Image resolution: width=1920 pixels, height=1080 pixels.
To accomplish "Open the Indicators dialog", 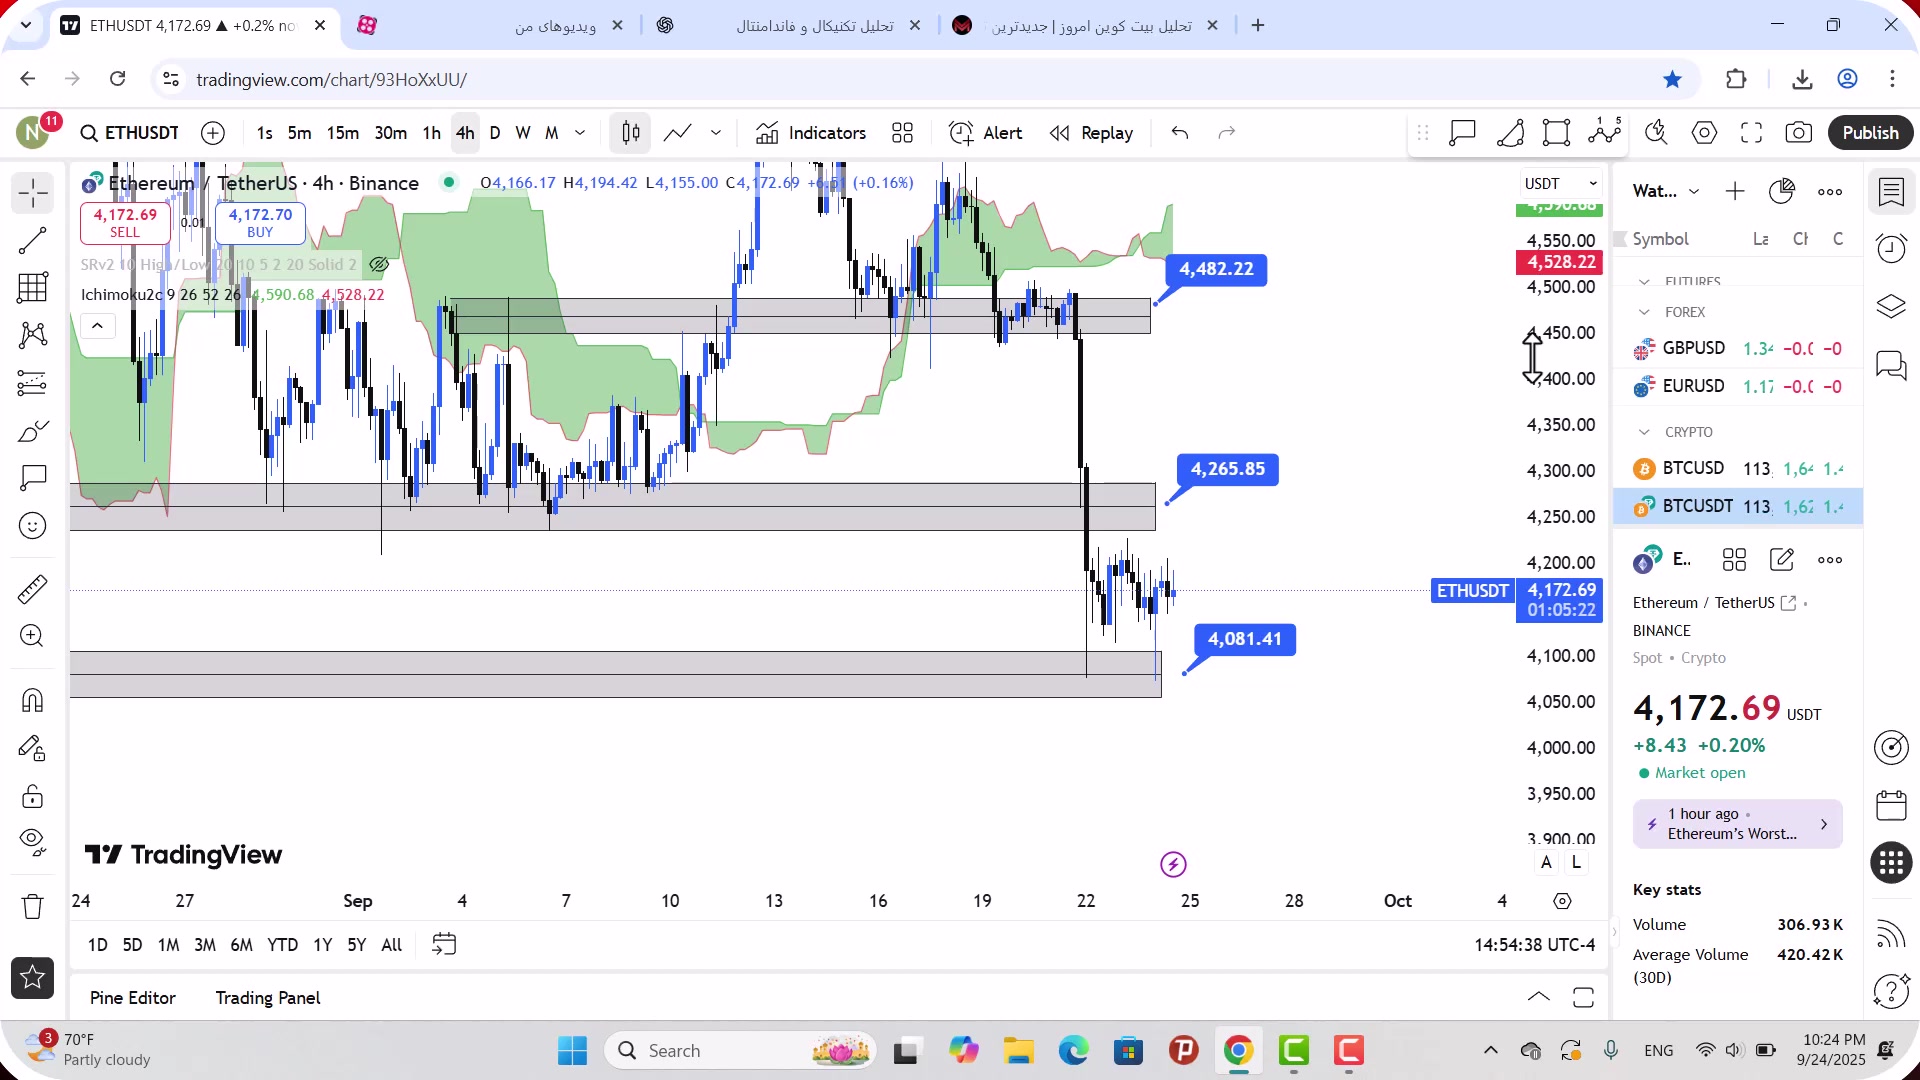I will 811,133.
